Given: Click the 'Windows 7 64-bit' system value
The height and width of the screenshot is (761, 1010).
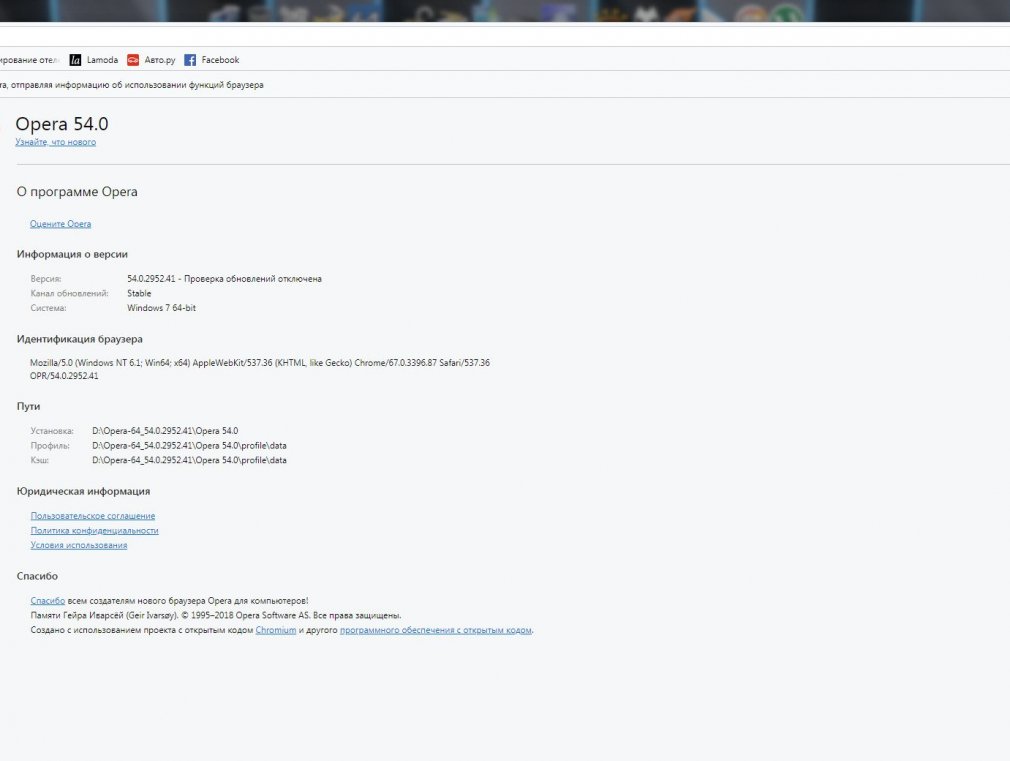Looking at the screenshot, I should point(161,308).
